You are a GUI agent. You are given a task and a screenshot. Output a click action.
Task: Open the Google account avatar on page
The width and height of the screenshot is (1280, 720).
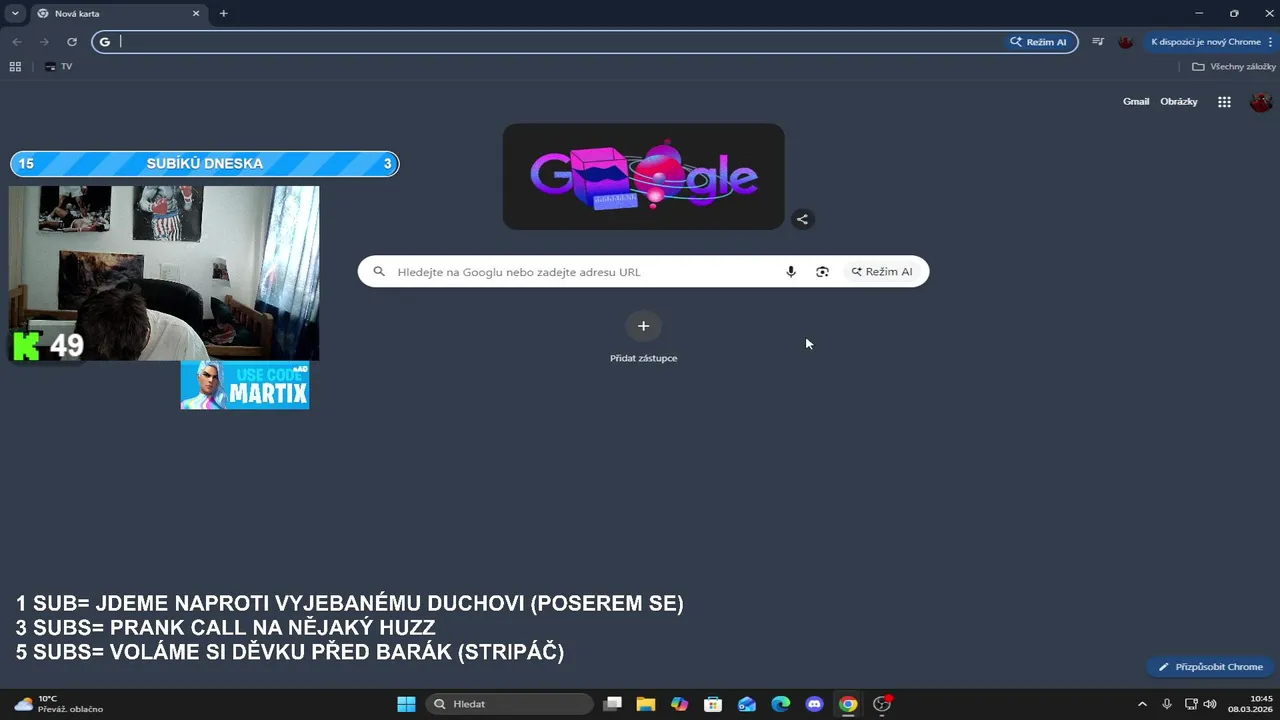coord(1261,102)
